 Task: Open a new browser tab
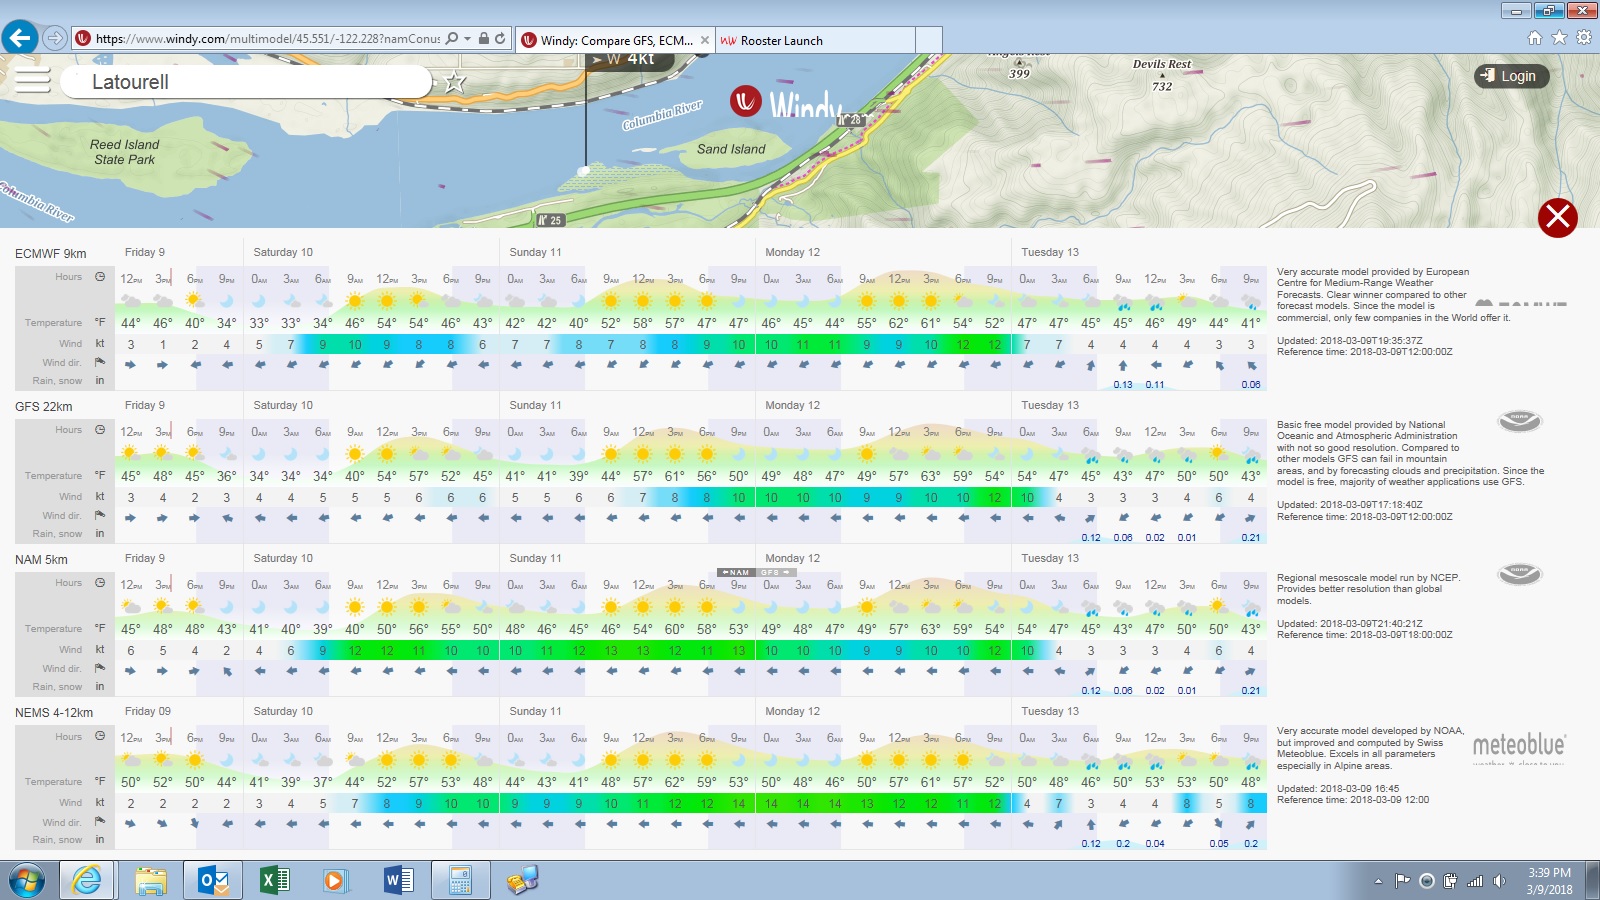coord(929,40)
